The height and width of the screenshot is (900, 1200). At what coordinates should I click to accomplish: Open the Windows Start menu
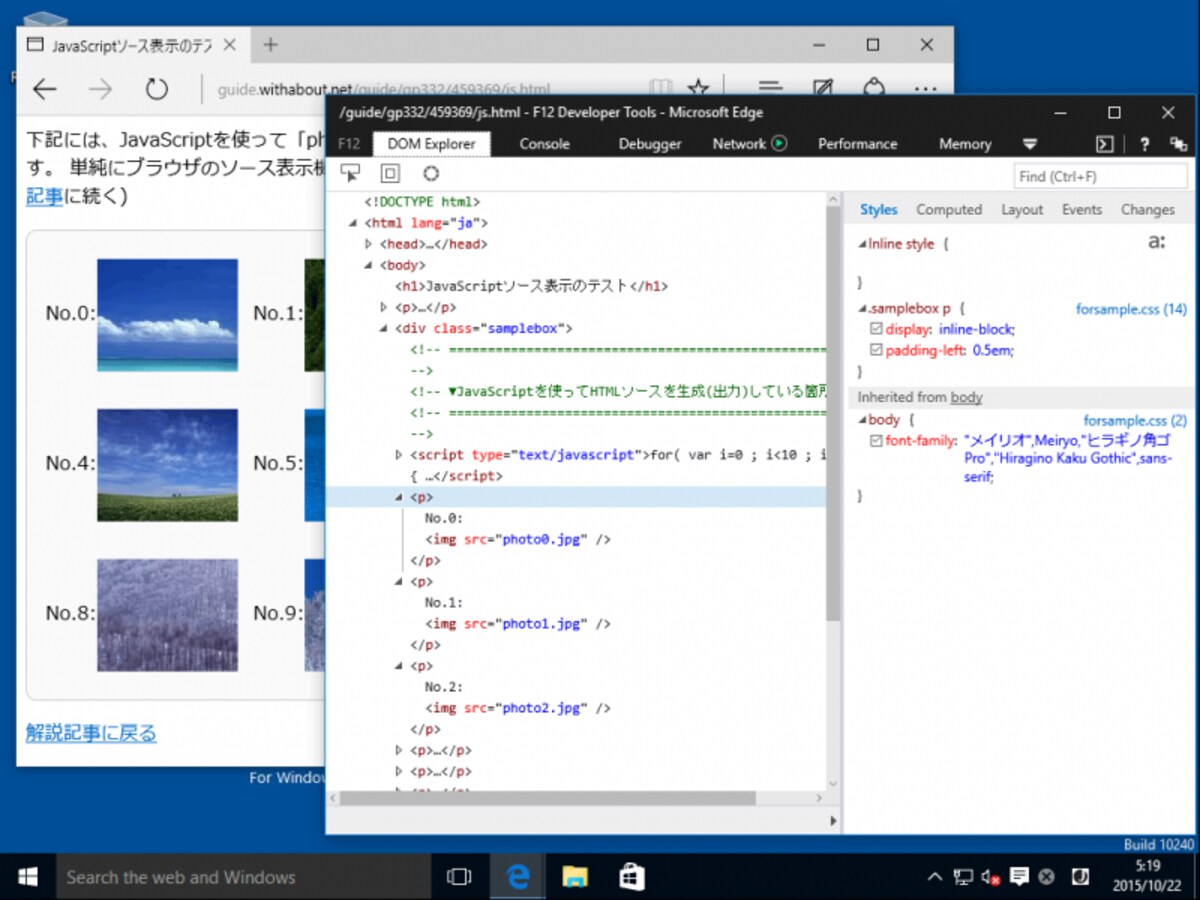[28, 877]
